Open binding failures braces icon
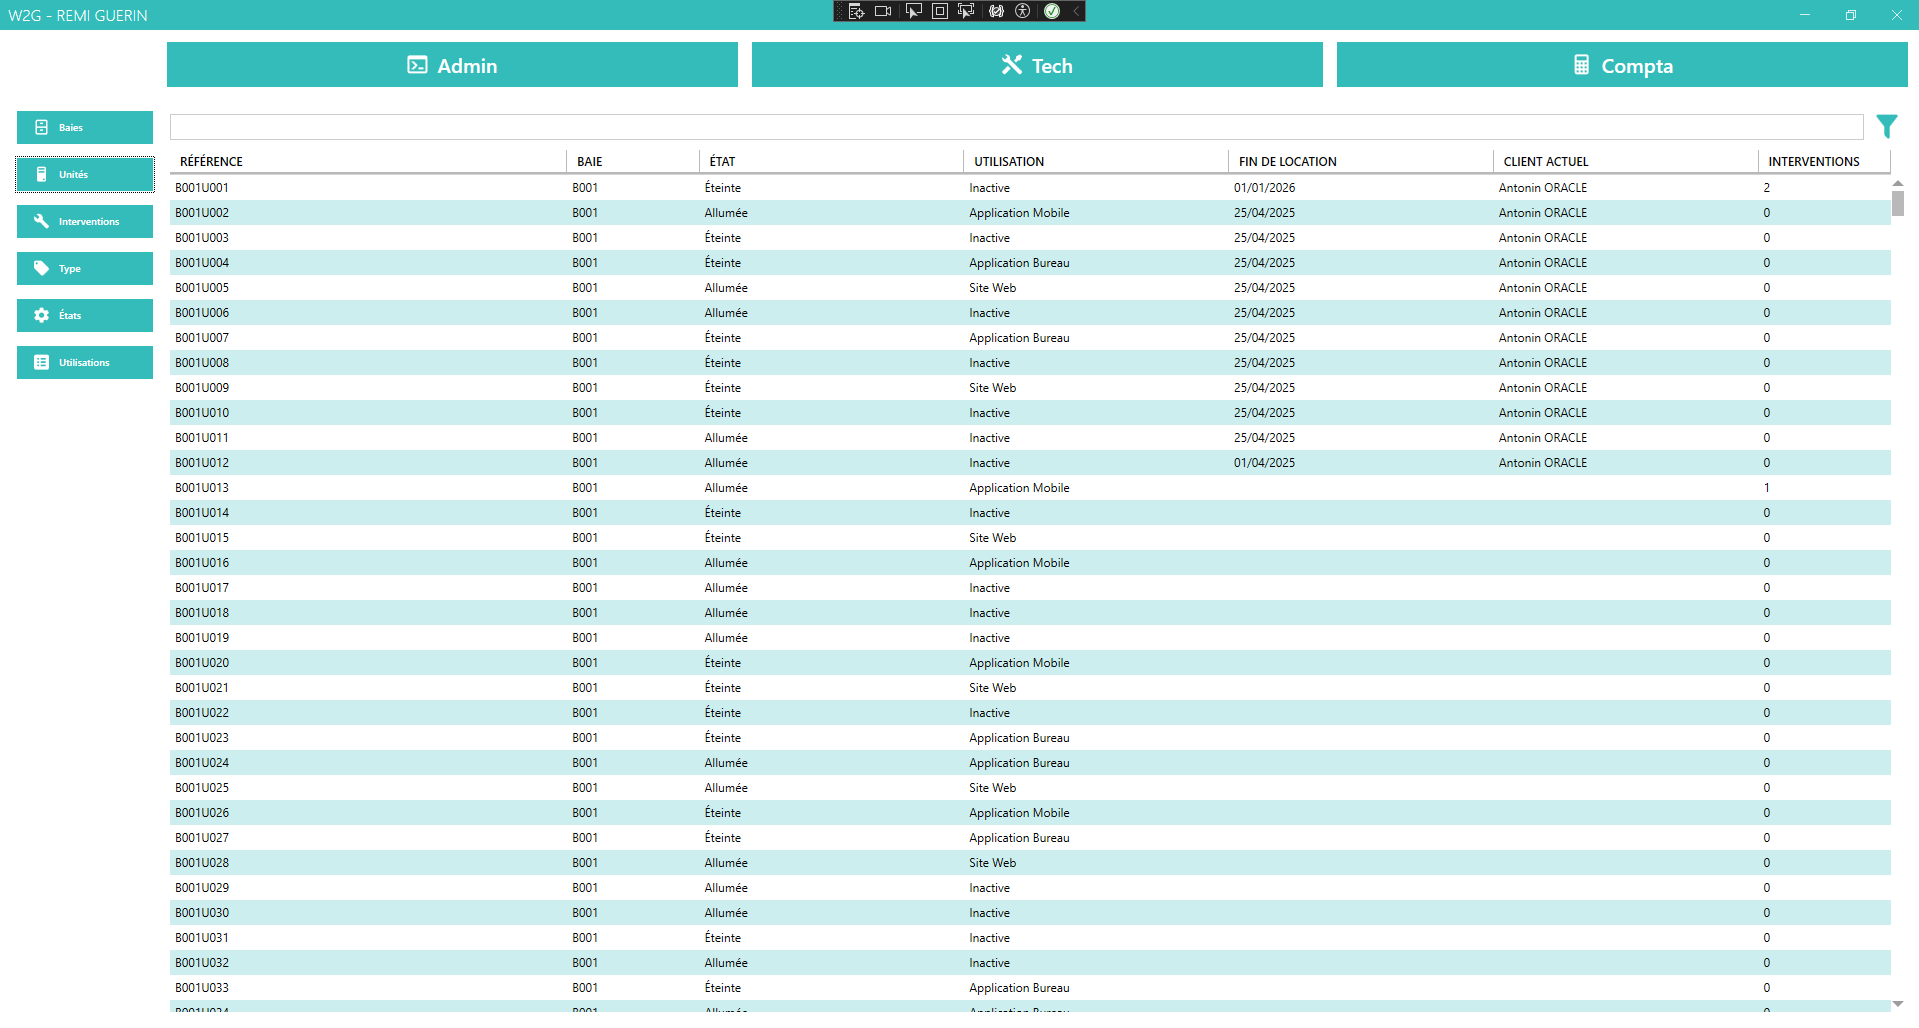 point(997,11)
